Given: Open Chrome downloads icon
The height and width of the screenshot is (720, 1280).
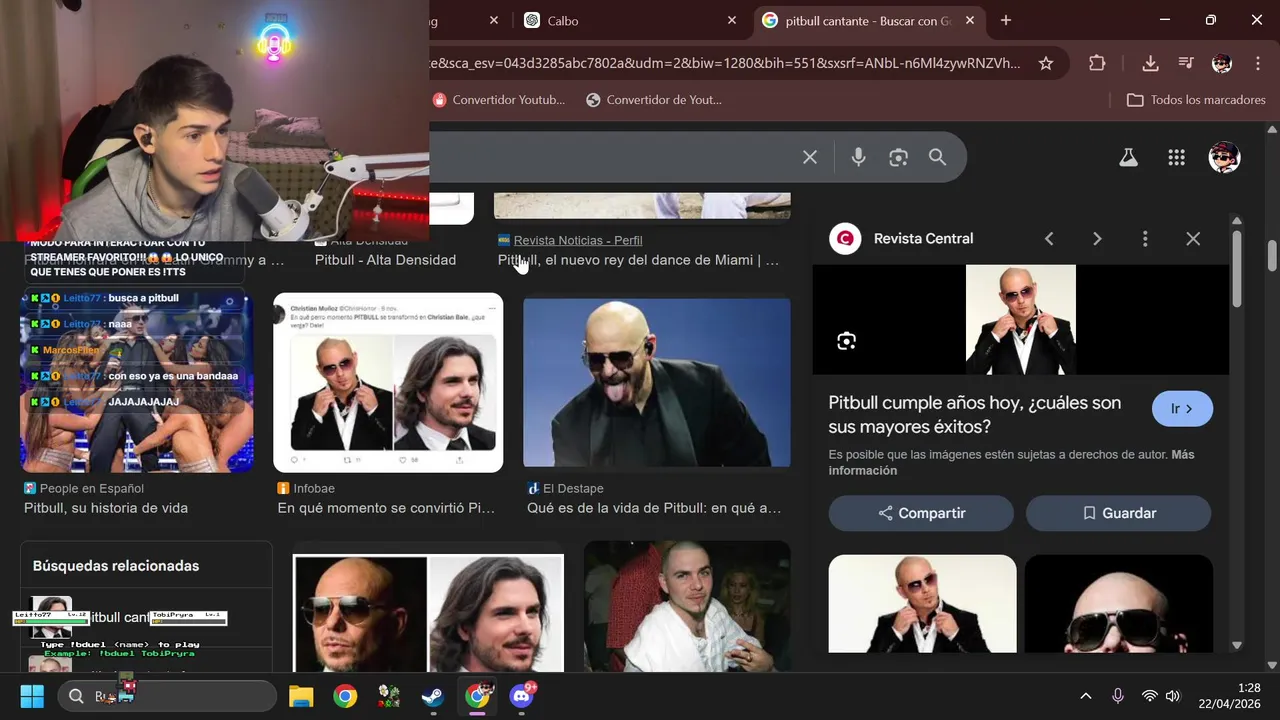Looking at the screenshot, I should tap(1150, 63).
